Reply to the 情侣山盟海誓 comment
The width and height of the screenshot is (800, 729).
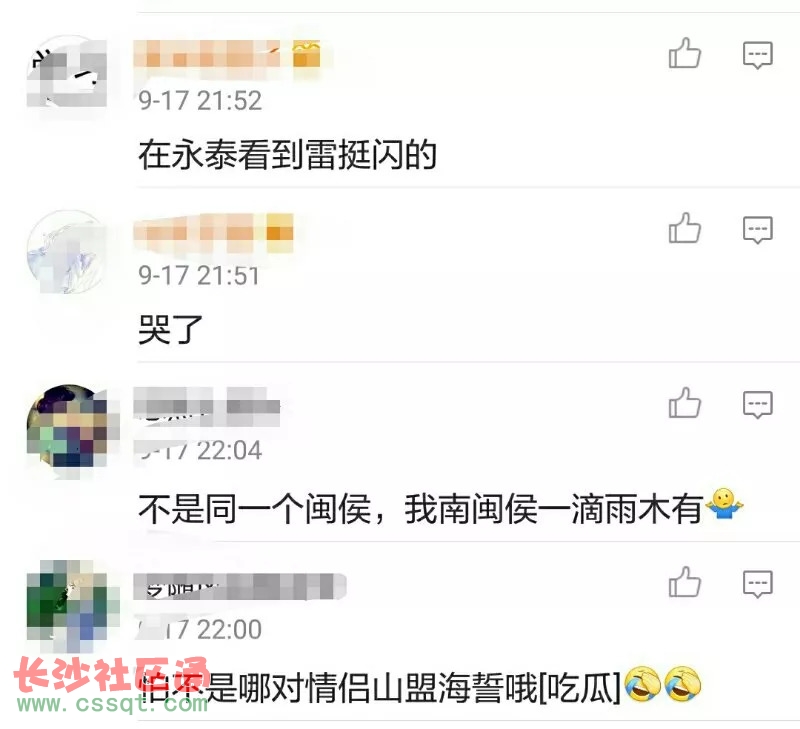(758, 584)
